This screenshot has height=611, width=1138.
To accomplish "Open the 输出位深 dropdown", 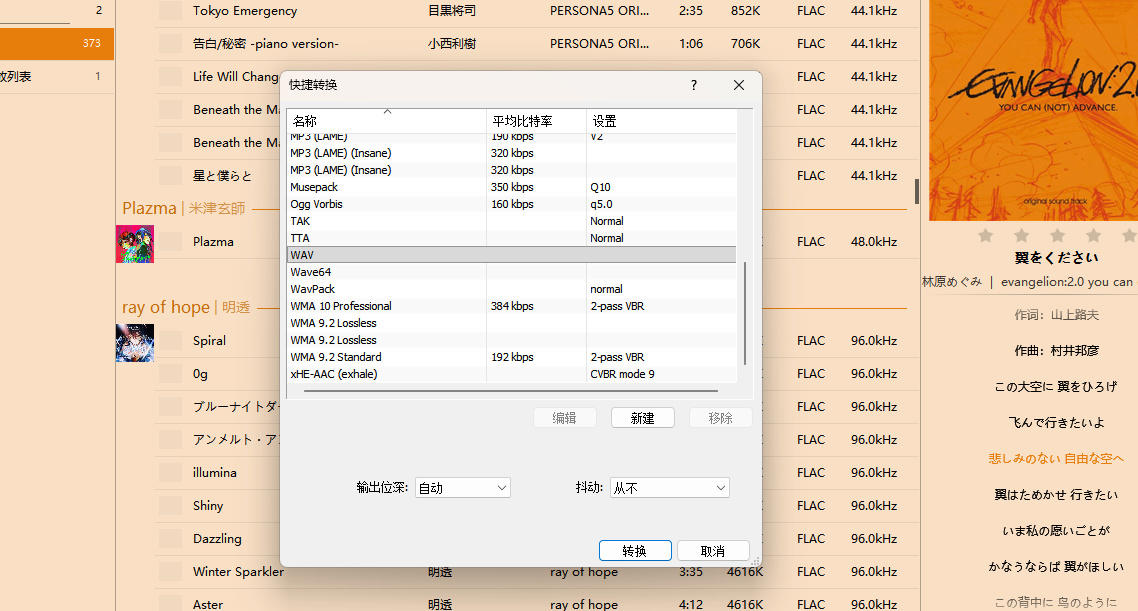I will coord(463,488).
